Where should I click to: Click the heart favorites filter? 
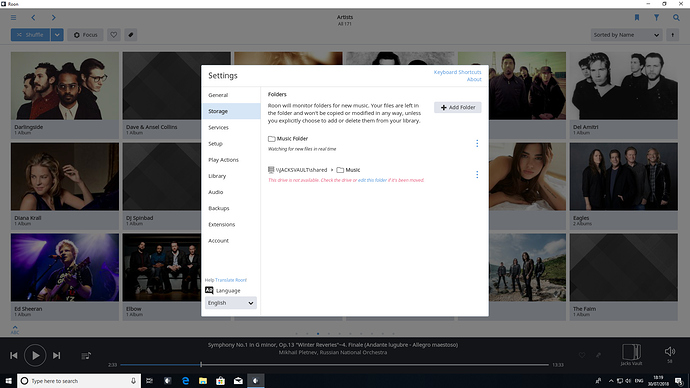[114, 35]
